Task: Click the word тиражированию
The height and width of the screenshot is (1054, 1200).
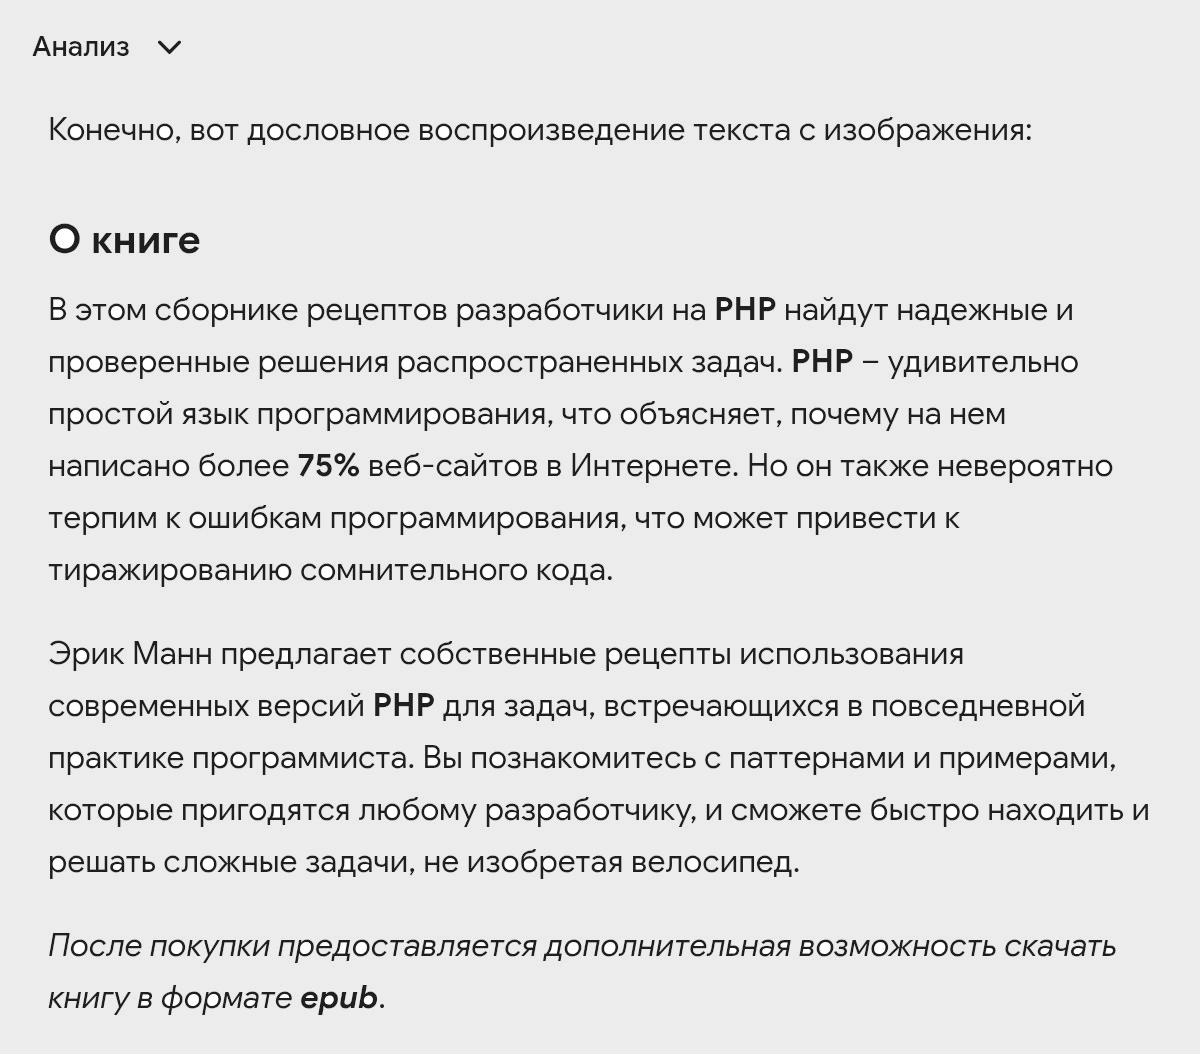Action: [170, 570]
